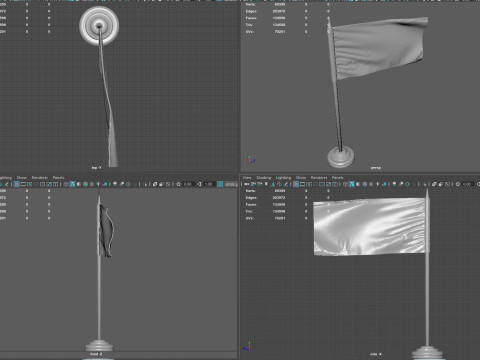
Task: Open Renderer menu in front view panel
Action: click(x=40, y=177)
